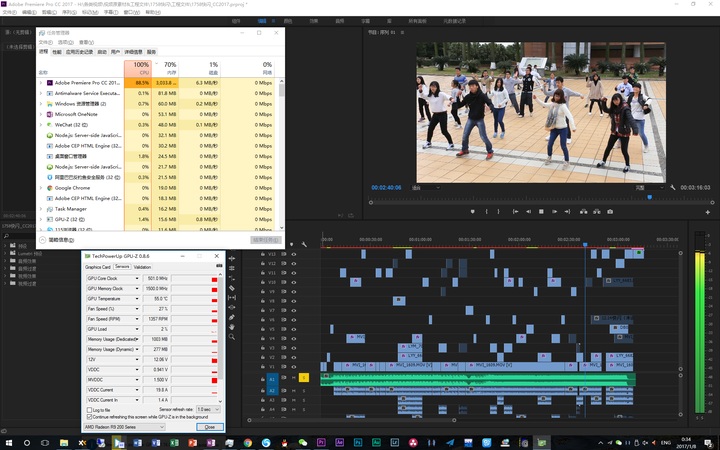
Task: Uncheck Continue refreshing in background in GPU-Z
Action: (x=90, y=417)
